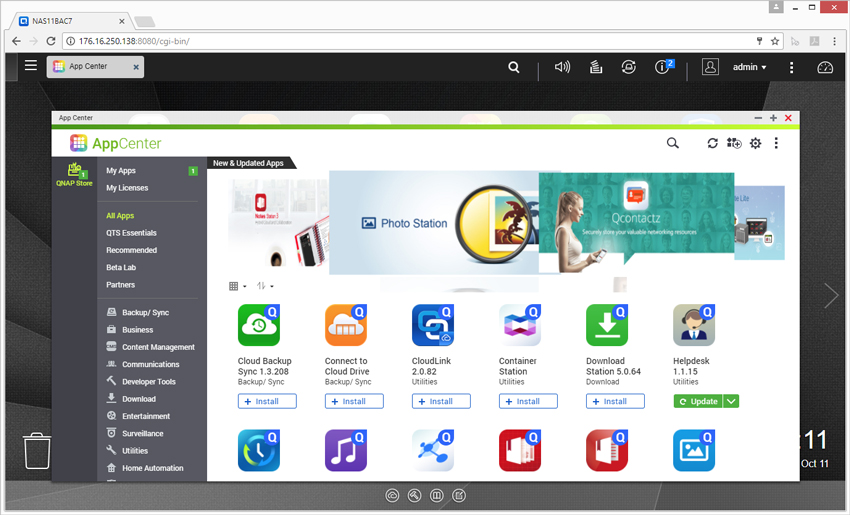This screenshot has width=850, height=515.
Task: Open the sort order dropdown
Action: [265, 286]
